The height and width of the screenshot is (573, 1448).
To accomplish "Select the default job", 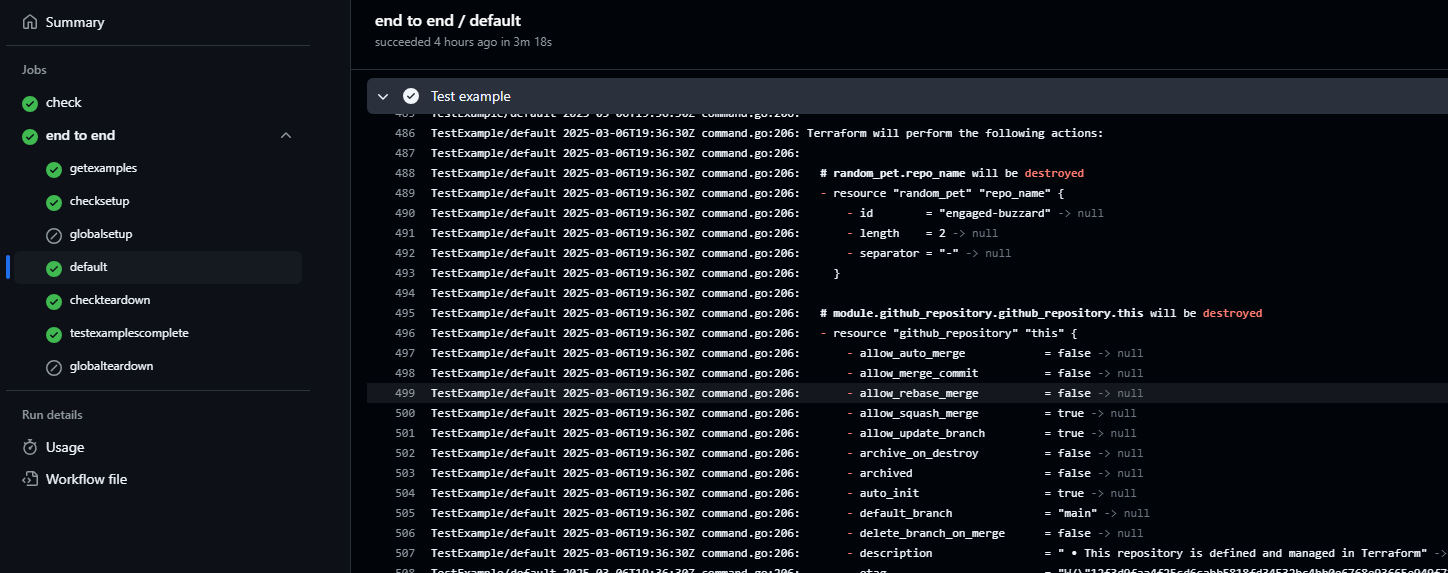I will [x=158, y=267].
